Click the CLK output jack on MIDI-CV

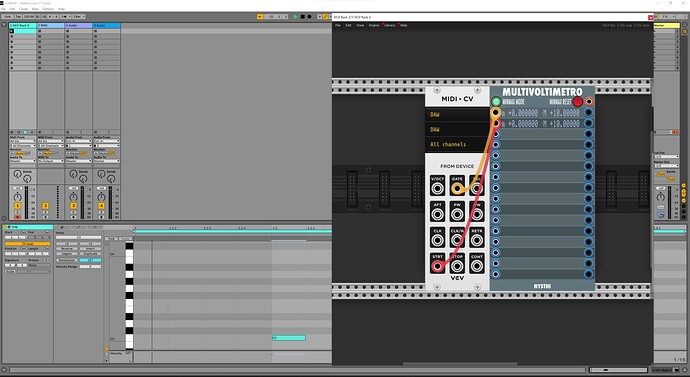(437, 240)
